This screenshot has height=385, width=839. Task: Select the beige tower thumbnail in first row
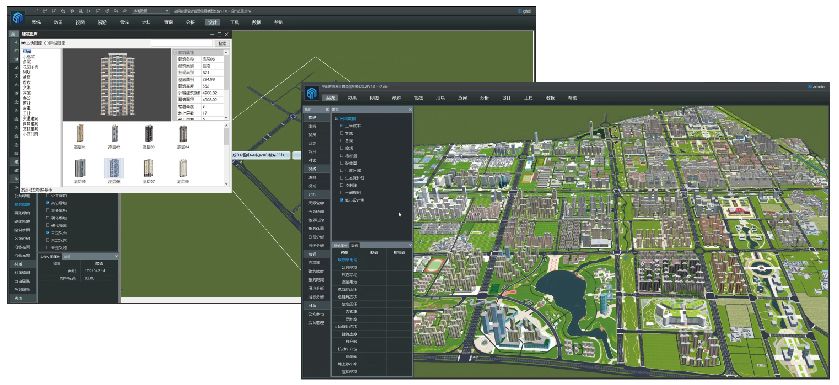tap(80, 133)
